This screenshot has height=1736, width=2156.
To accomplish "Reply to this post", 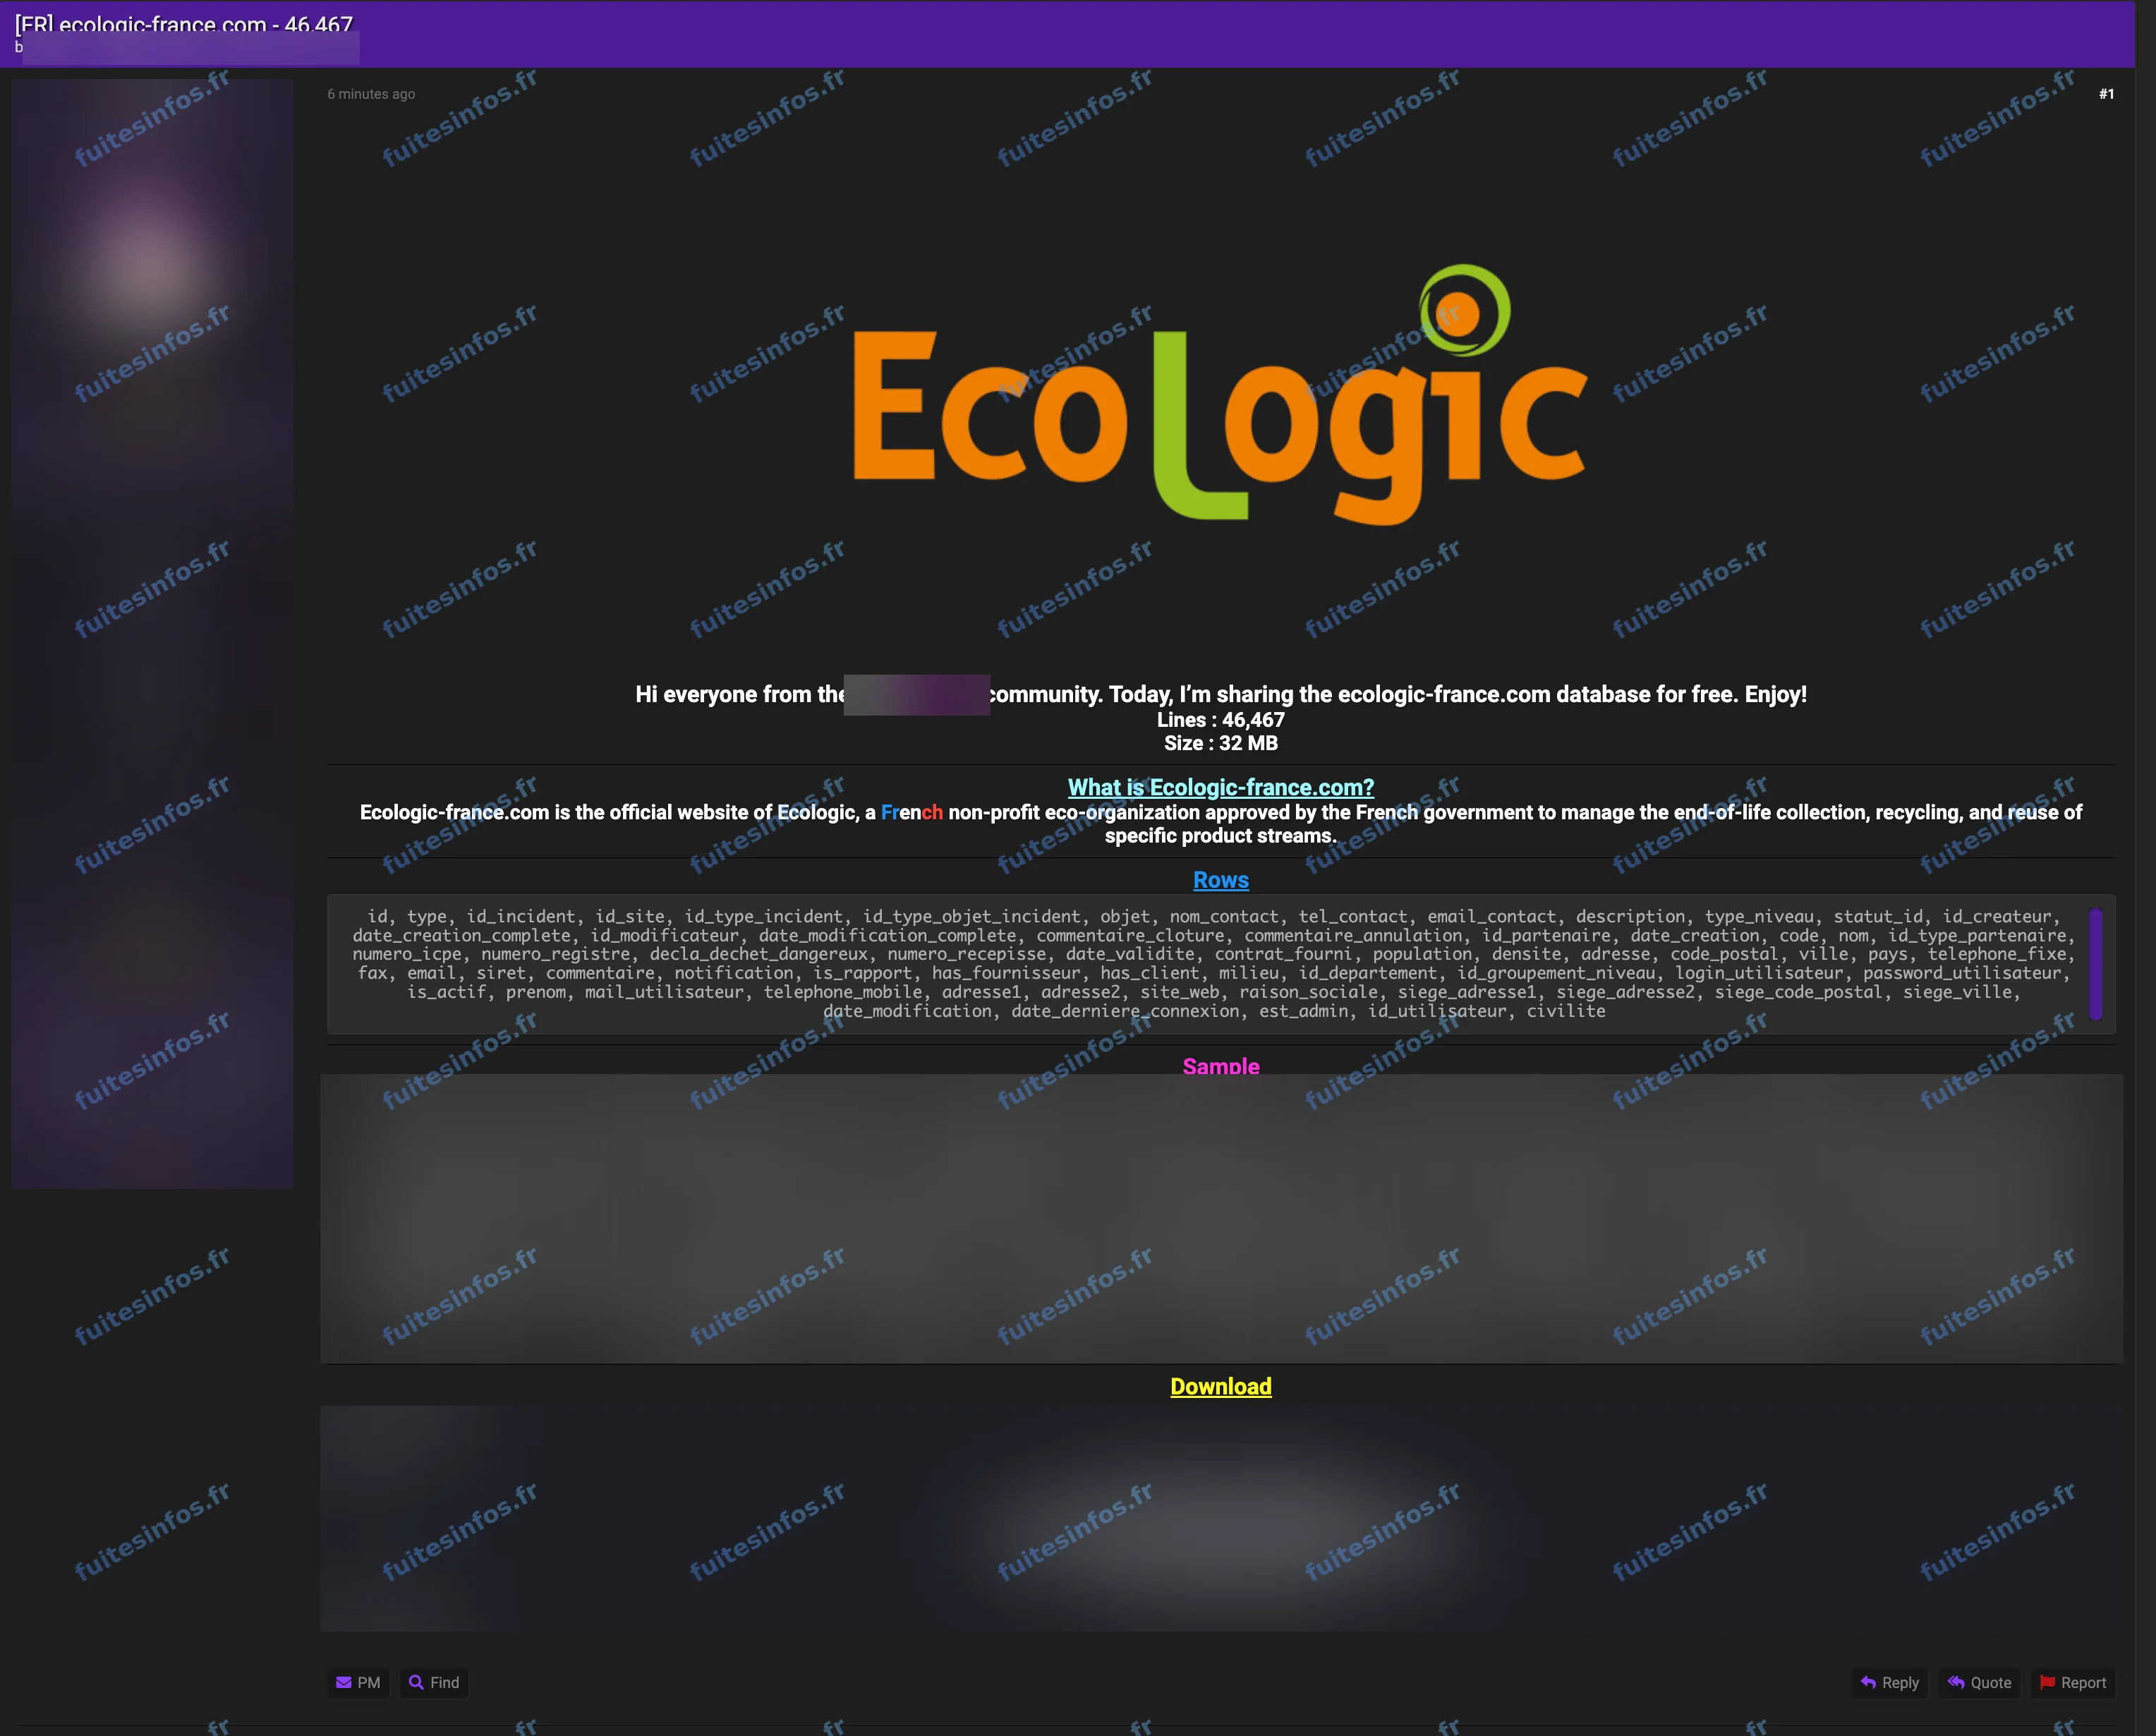I will [x=1889, y=1683].
